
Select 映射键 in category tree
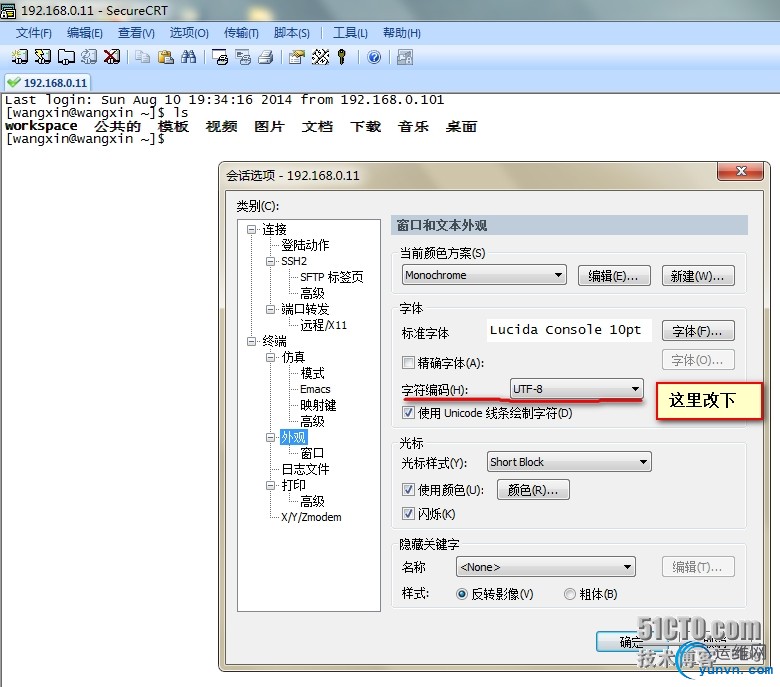318,405
